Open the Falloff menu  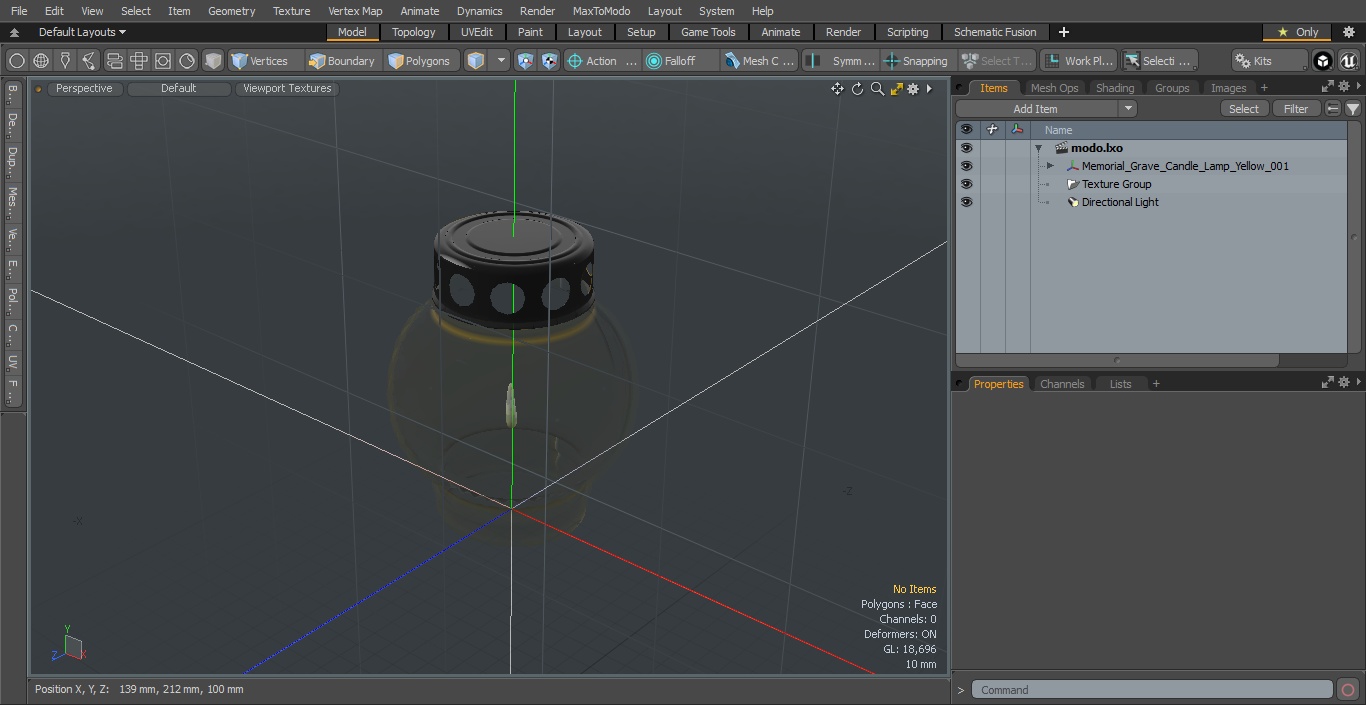680,61
